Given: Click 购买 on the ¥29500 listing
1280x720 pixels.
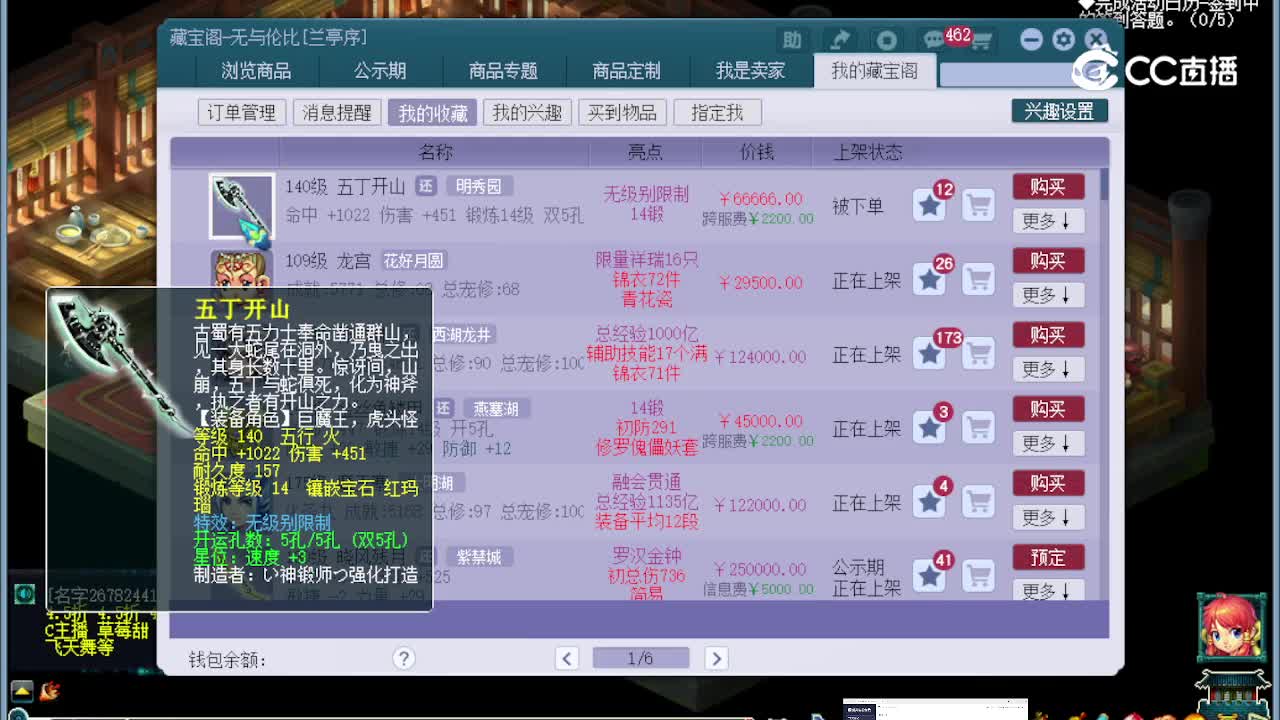Looking at the screenshot, I should tap(1048, 261).
